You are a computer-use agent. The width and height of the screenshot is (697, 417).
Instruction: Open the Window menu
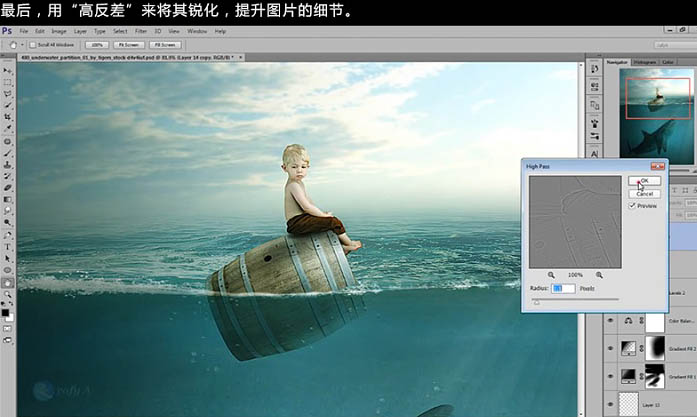click(196, 31)
